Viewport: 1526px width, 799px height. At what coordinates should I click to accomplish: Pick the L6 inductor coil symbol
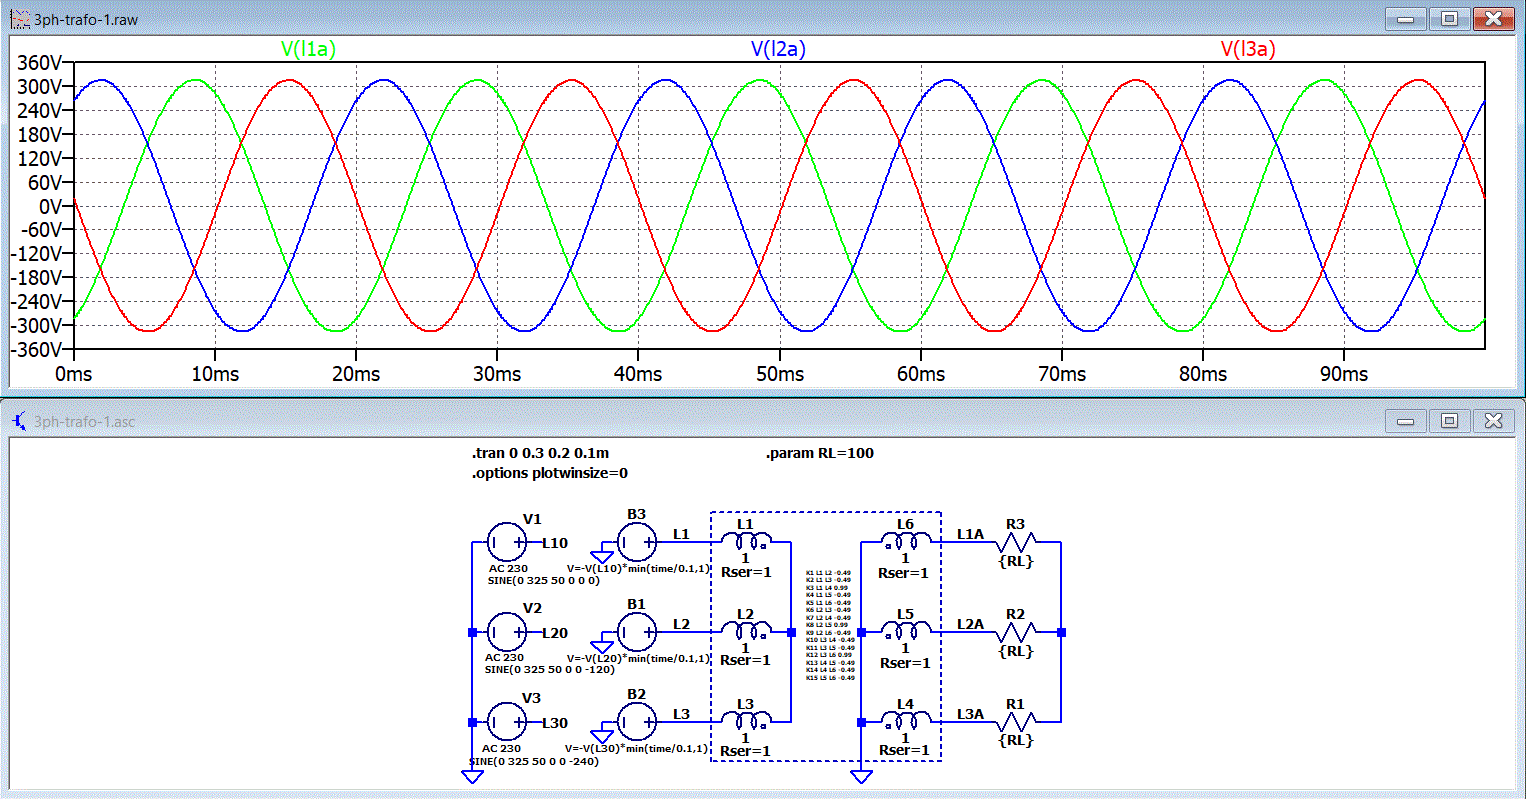pos(906,540)
